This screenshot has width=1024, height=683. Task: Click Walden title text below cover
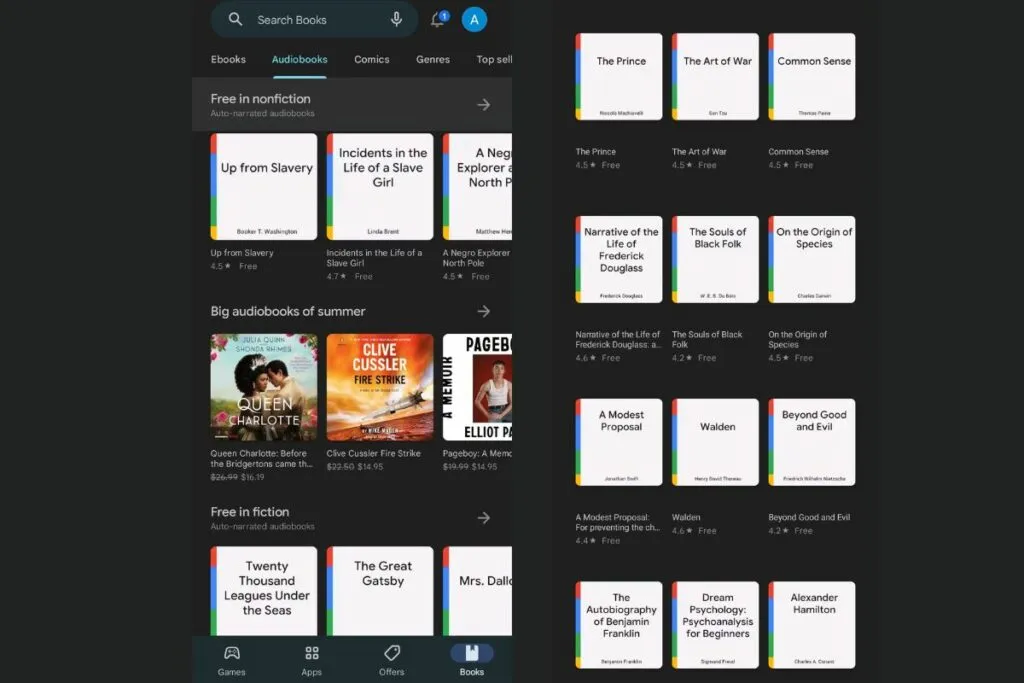[x=686, y=517]
